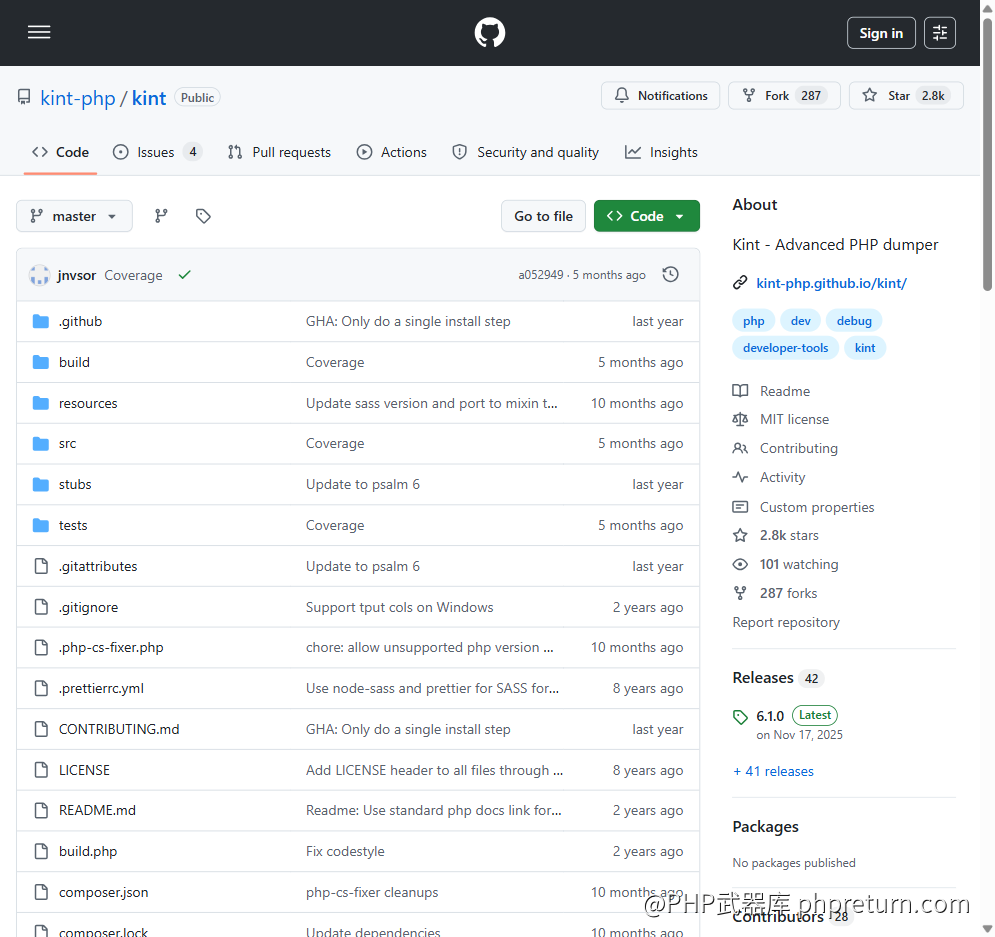Screen dimensions: 995x937
Task: Switch to the Issues tab
Action: click(157, 152)
